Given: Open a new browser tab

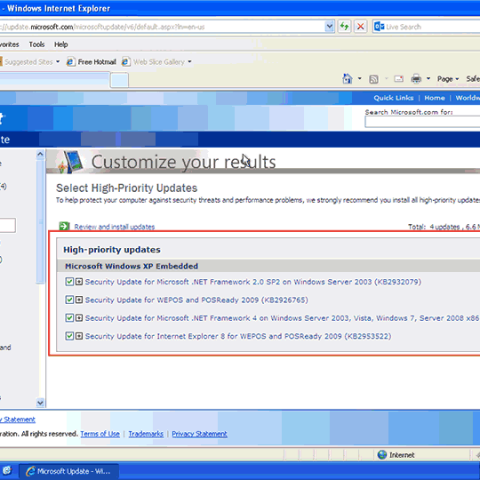Looking at the screenshot, I should pos(119,80).
